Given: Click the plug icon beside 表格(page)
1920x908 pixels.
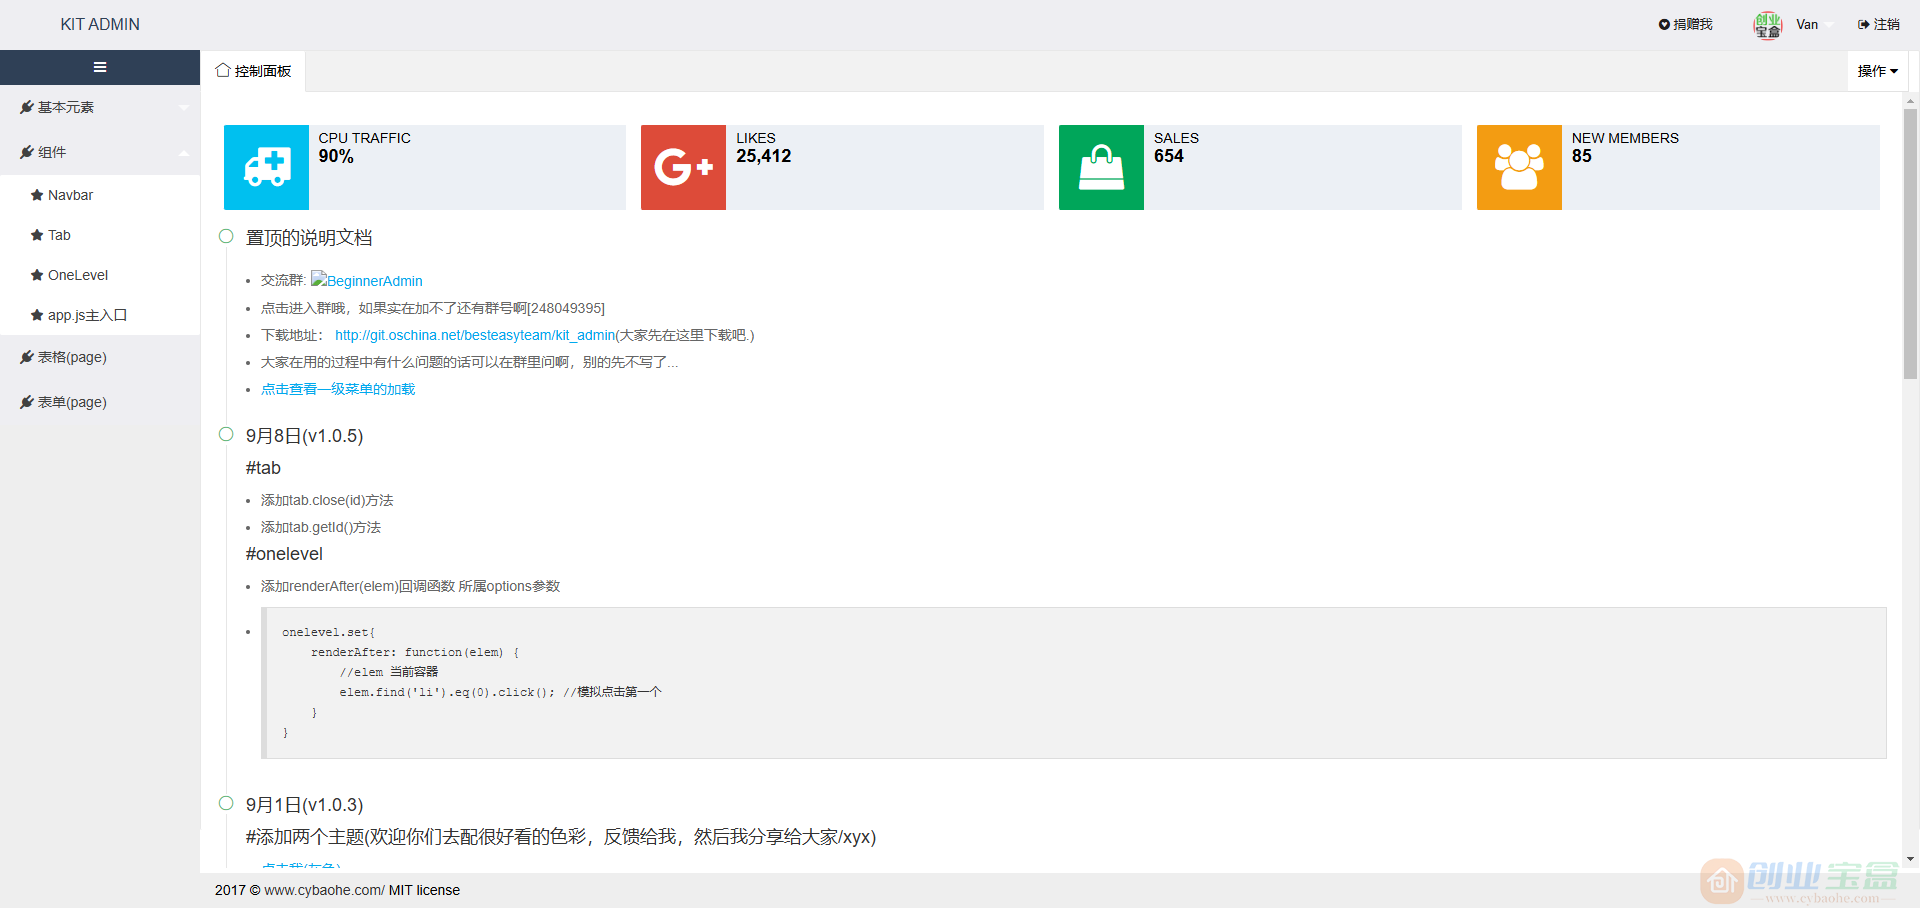Looking at the screenshot, I should click(27, 357).
